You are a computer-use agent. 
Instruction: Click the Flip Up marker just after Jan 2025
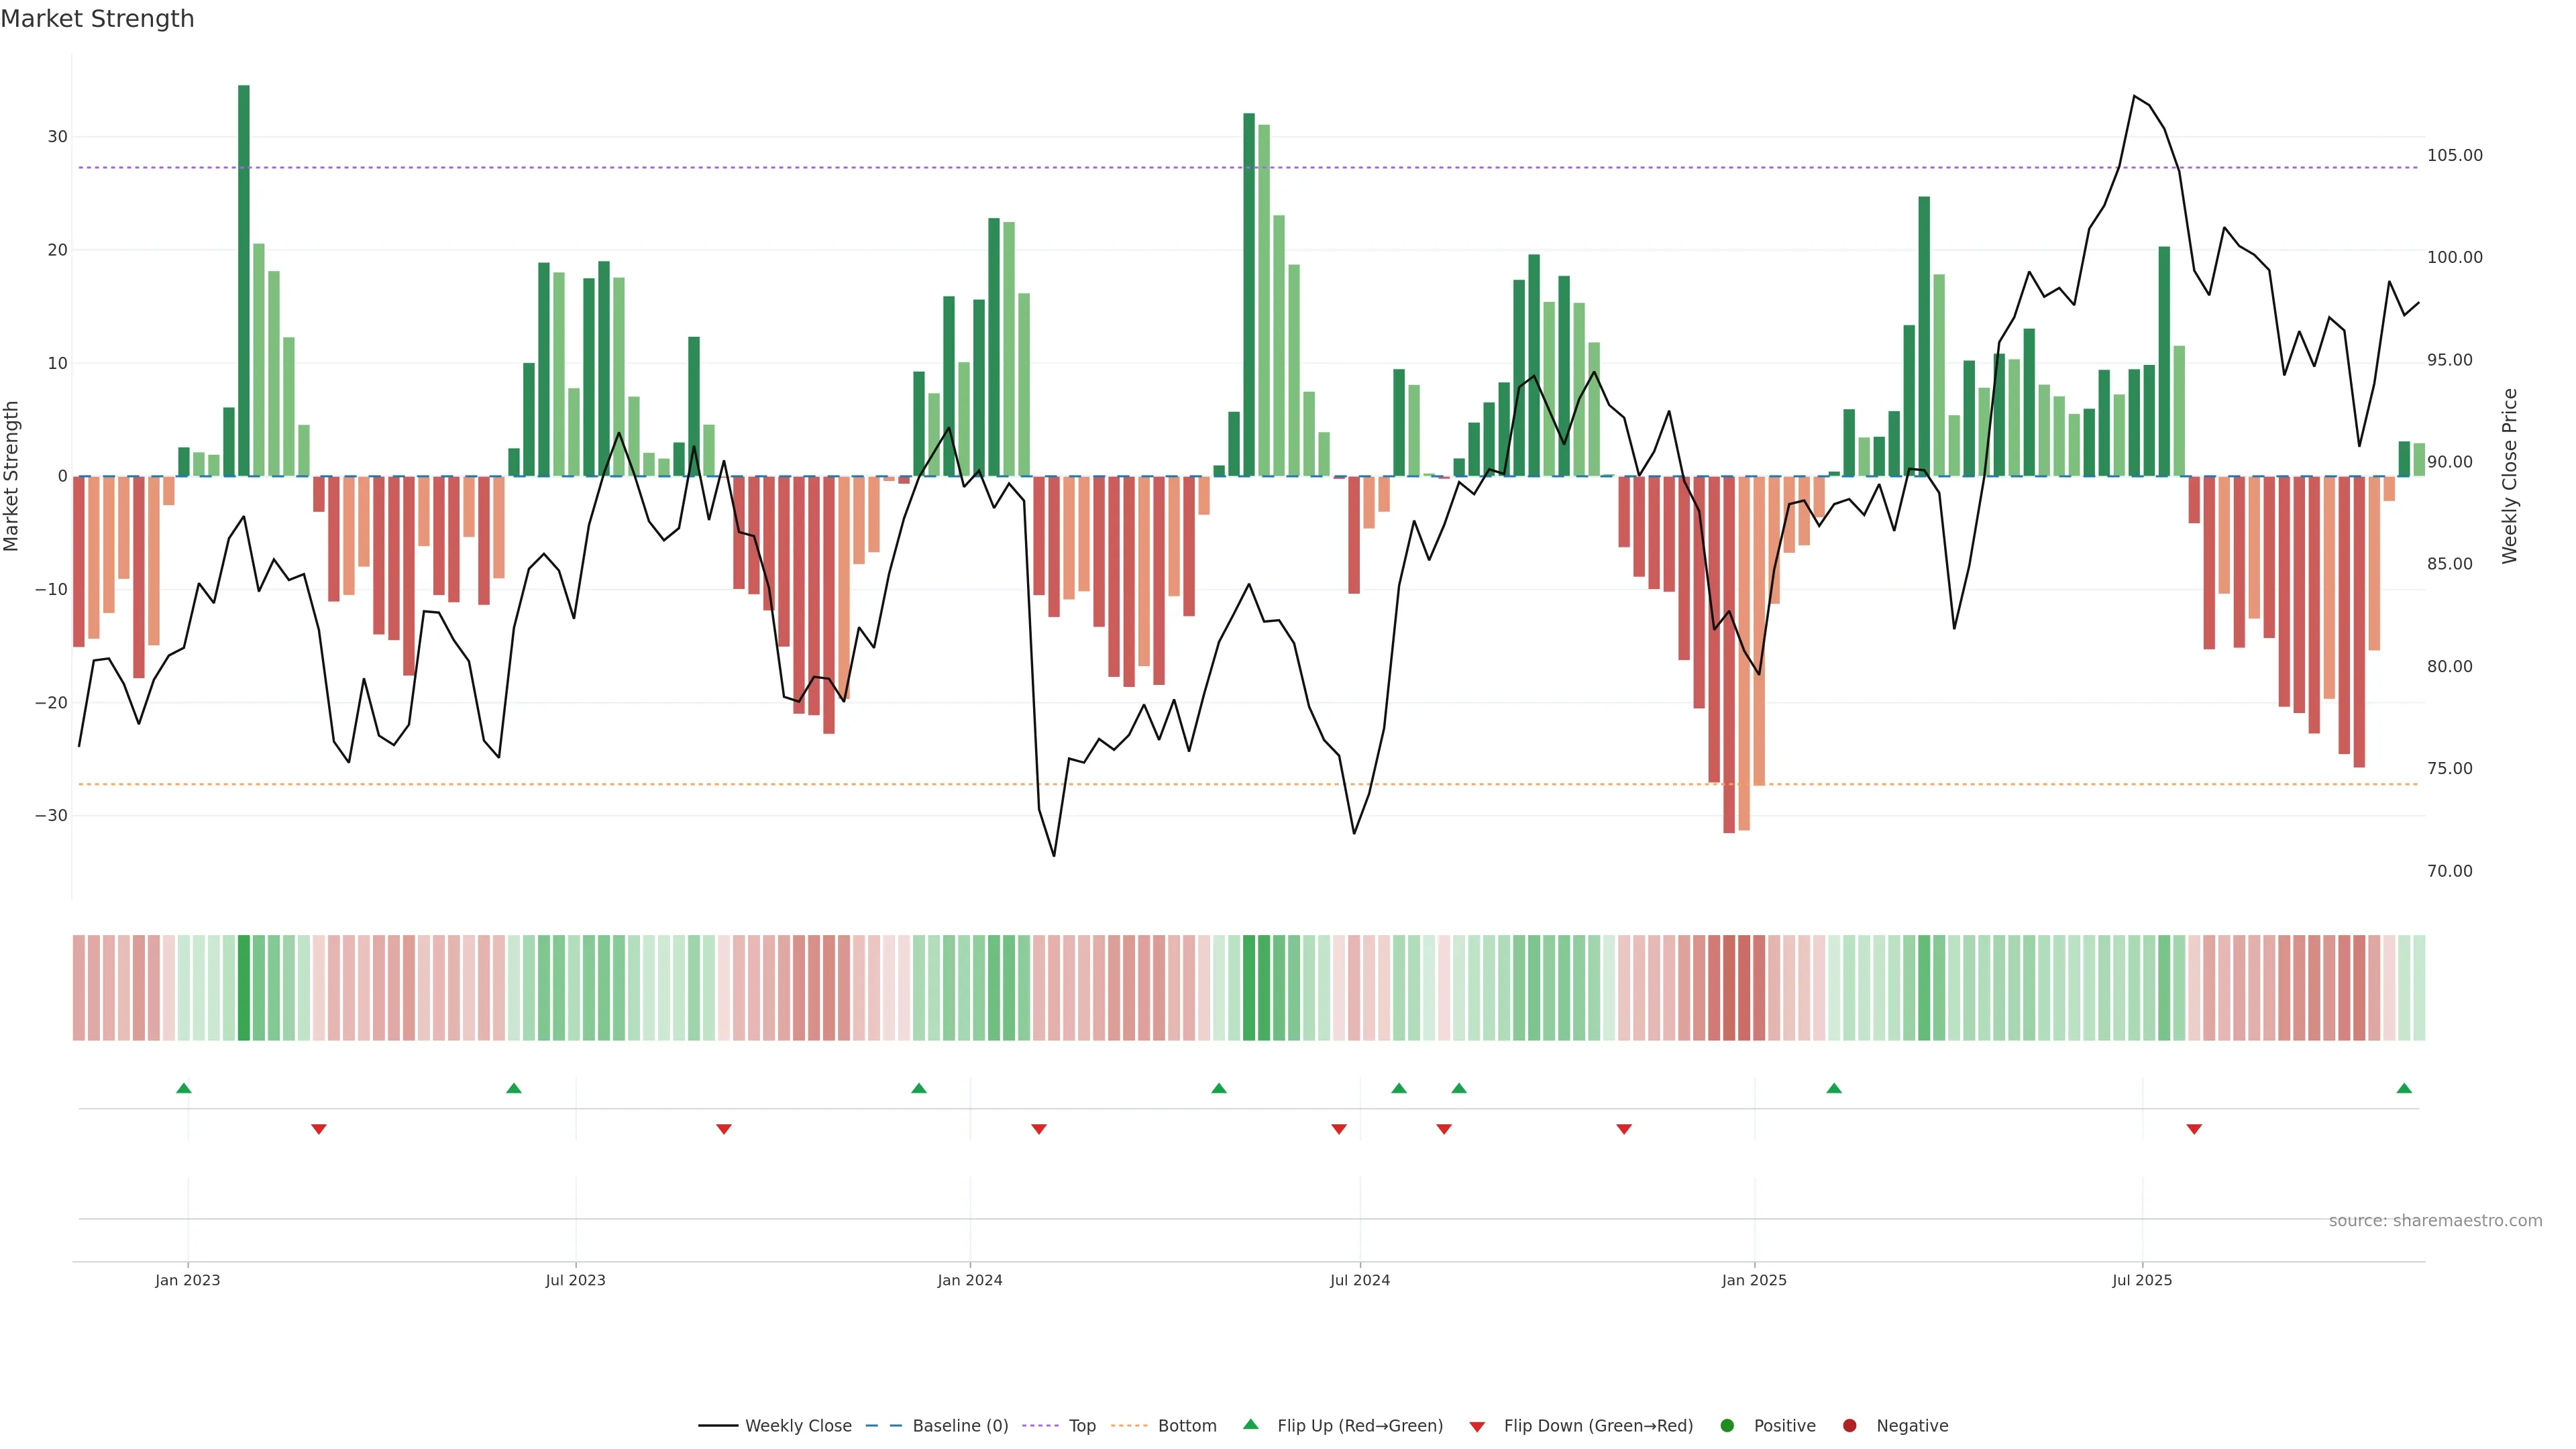click(1834, 1088)
